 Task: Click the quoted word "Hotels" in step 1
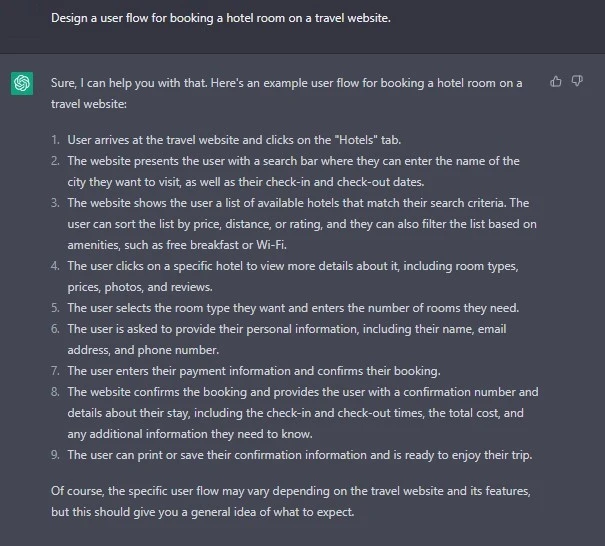pos(357,140)
